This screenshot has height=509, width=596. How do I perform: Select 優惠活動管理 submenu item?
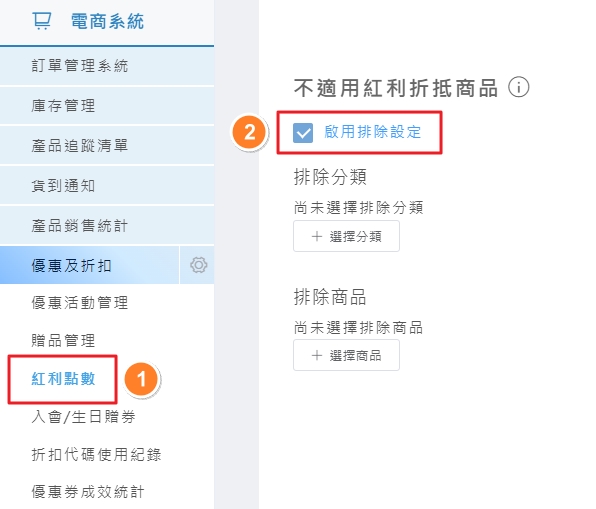[x=80, y=303]
